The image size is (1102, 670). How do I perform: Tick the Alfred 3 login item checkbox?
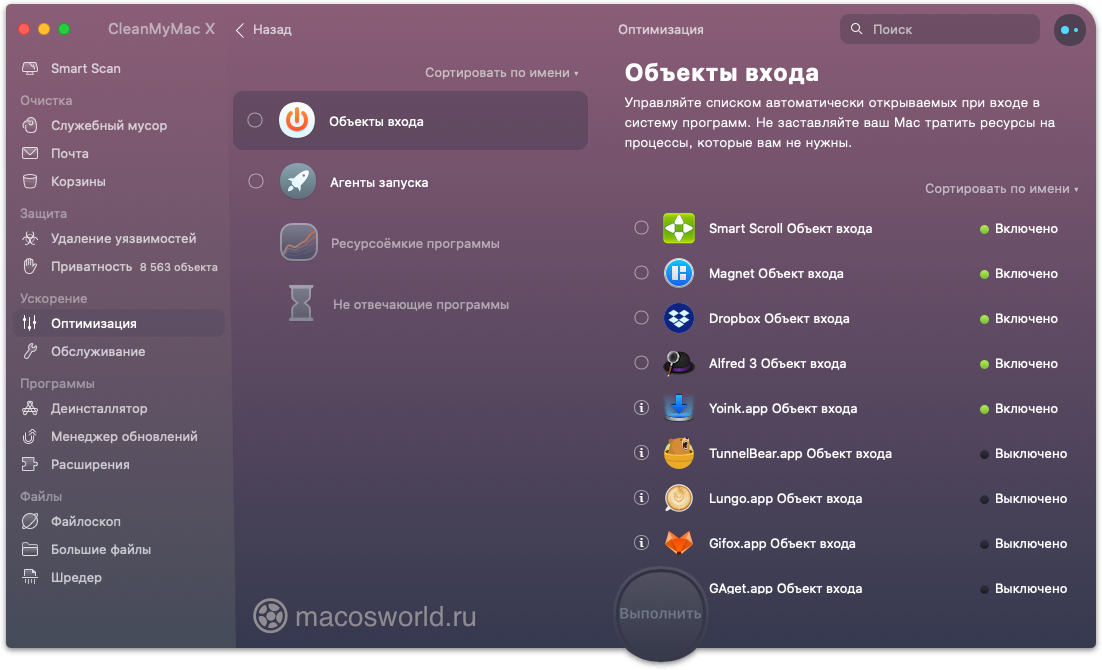click(641, 363)
